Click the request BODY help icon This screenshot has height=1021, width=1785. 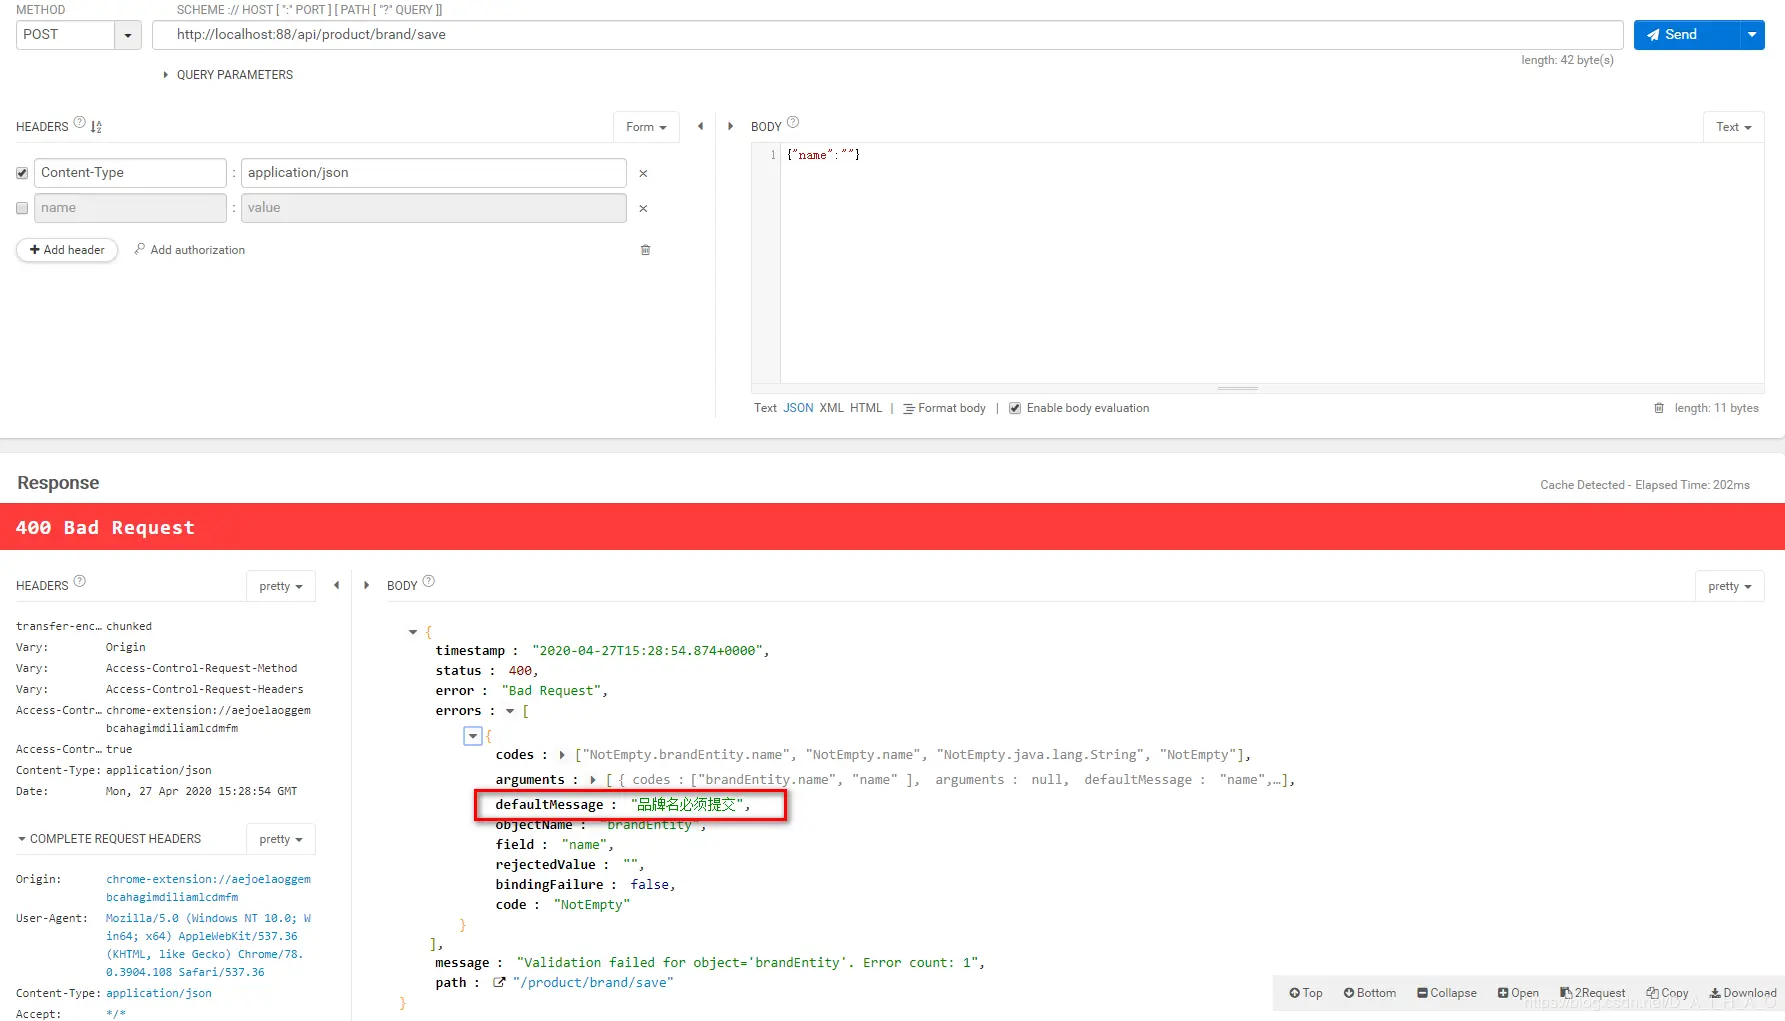tap(793, 123)
